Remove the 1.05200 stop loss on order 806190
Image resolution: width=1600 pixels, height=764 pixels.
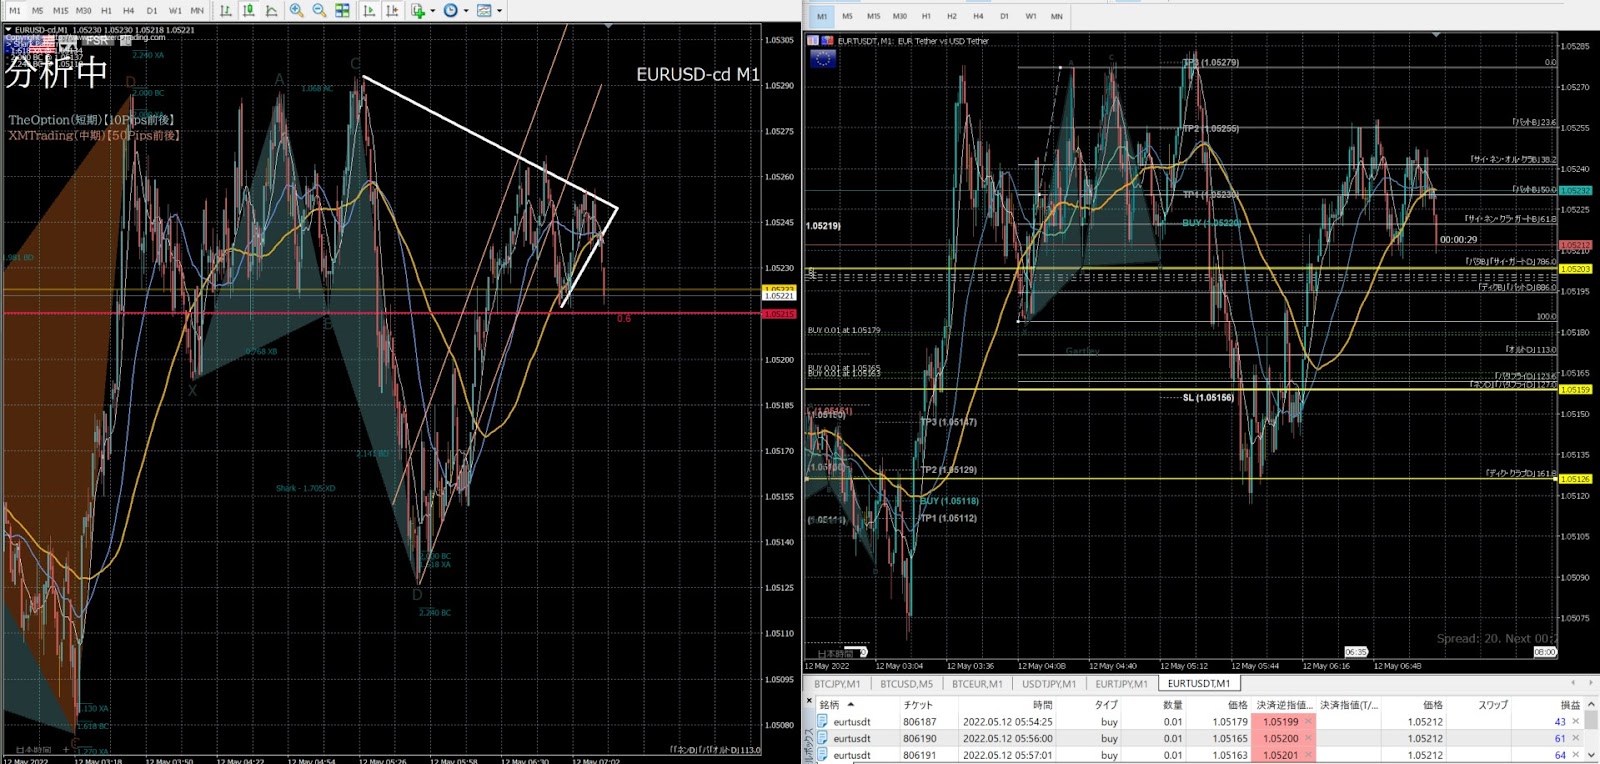(1308, 738)
